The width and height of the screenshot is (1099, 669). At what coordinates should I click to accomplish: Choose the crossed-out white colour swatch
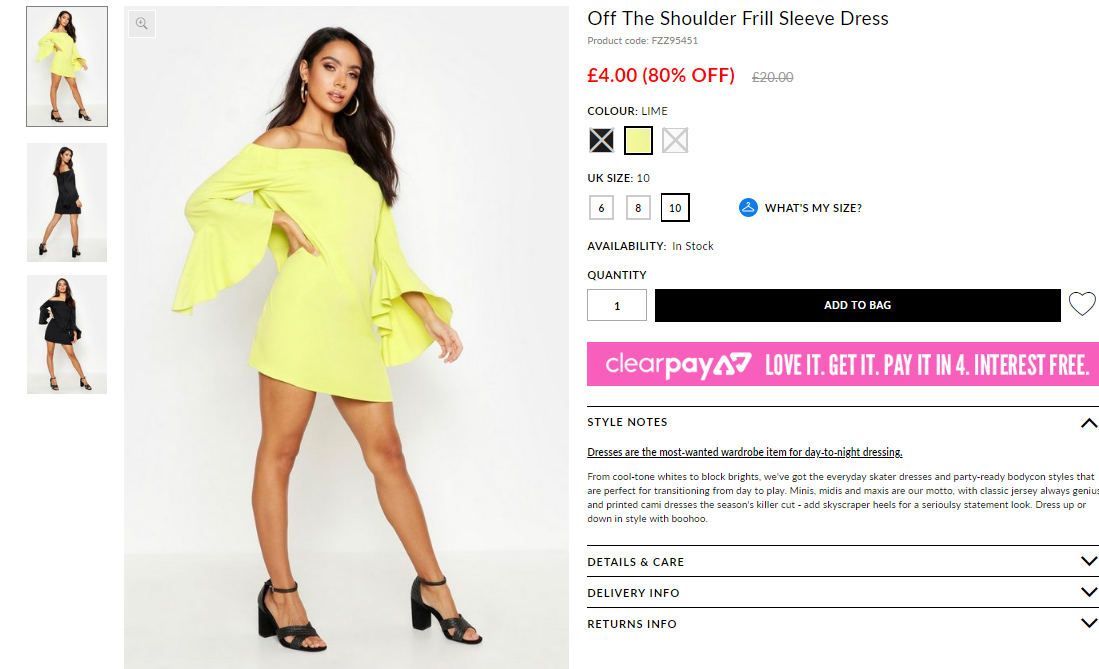pyautogui.click(x=675, y=140)
